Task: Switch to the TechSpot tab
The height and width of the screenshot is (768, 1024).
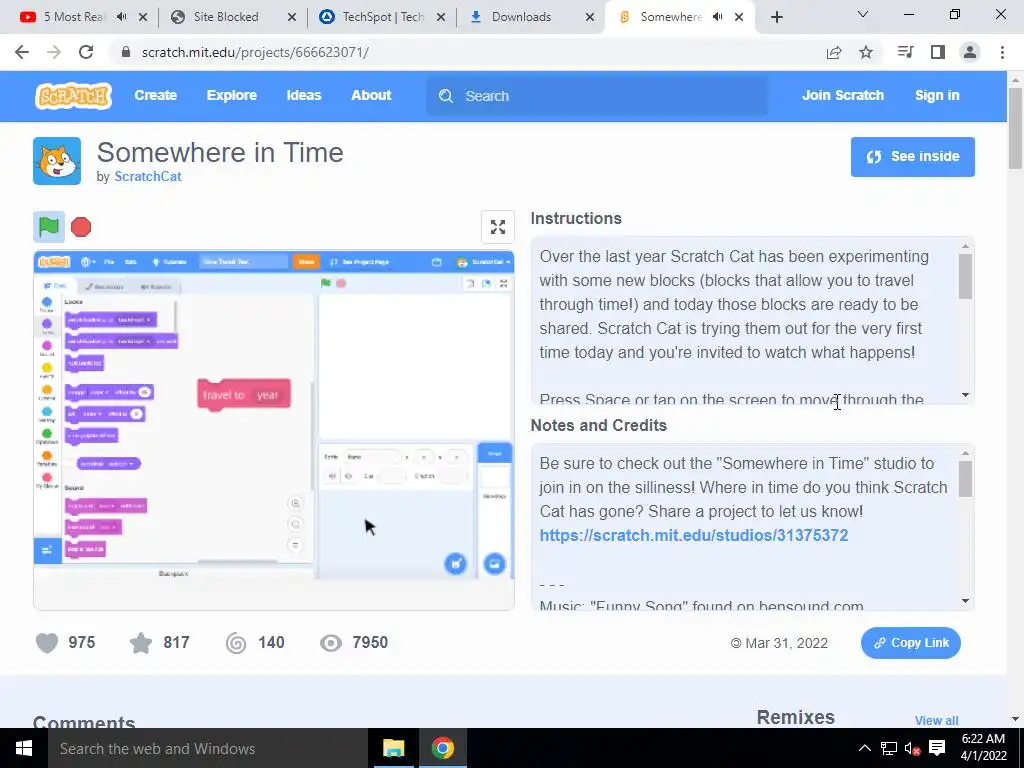Action: 383,17
